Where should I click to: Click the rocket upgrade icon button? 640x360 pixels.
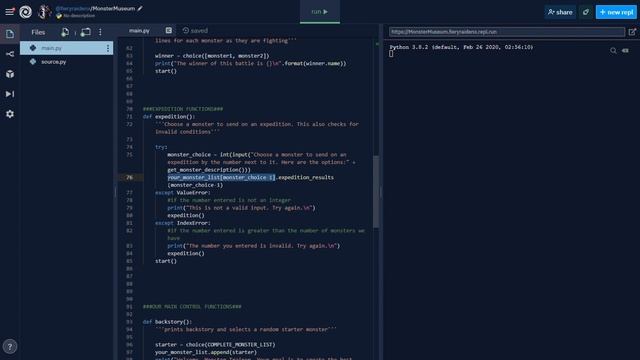pyautogui.click(x=586, y=12)
